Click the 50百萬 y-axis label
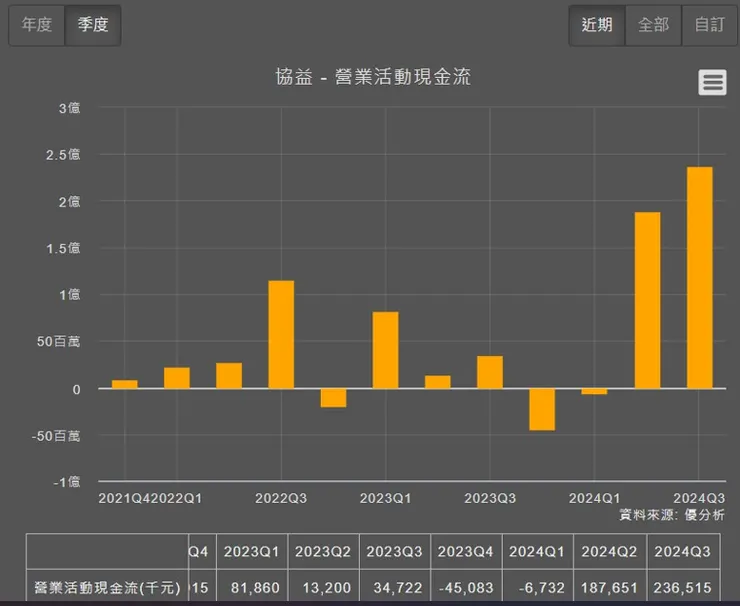 coord(59,341)
